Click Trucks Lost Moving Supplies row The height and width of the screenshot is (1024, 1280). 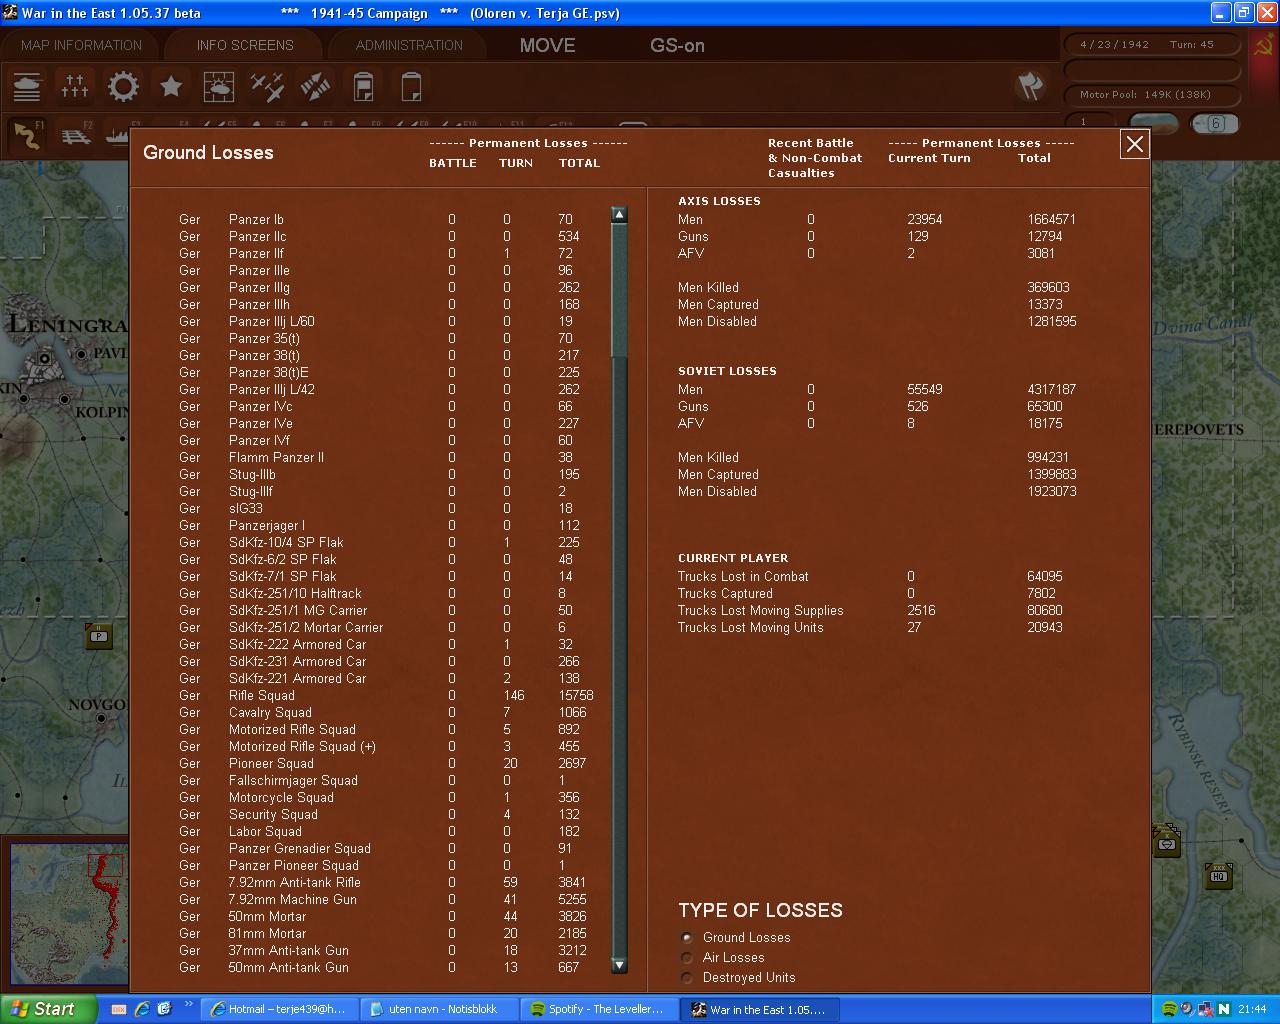pos(870,611)
